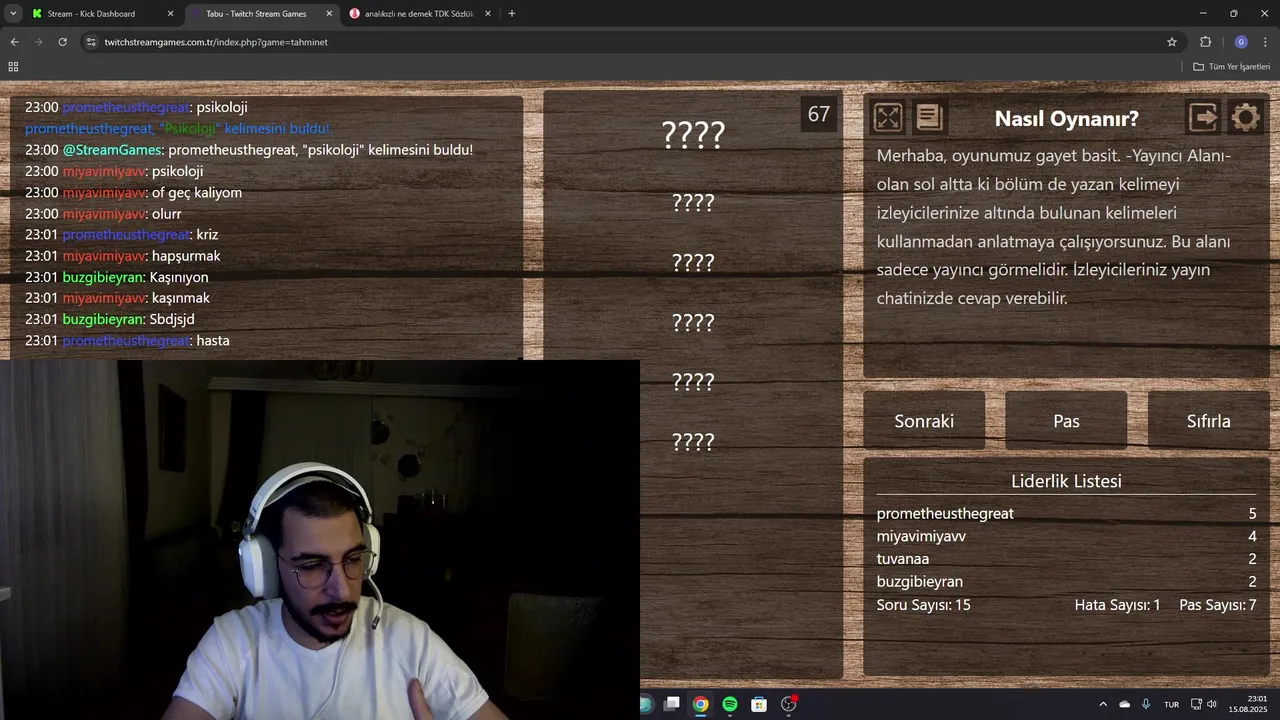Reload the current page
The height and width of the screenshot is (720, 1280).
[x=62, y=42]
